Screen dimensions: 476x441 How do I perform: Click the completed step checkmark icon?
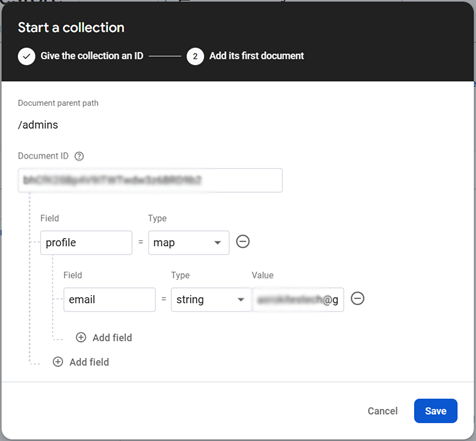point(26,56)
